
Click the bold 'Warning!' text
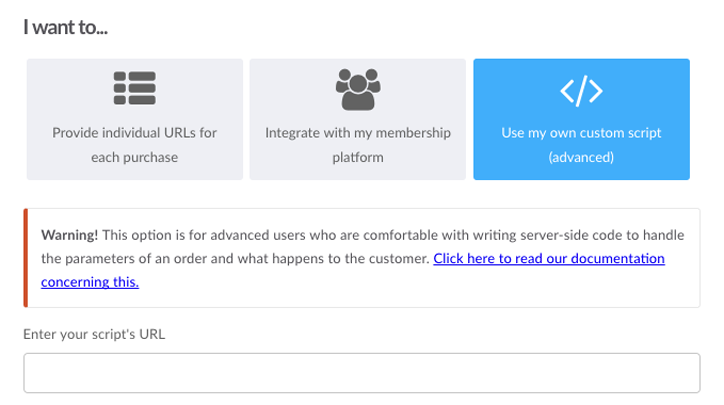(x=69, y=235)
